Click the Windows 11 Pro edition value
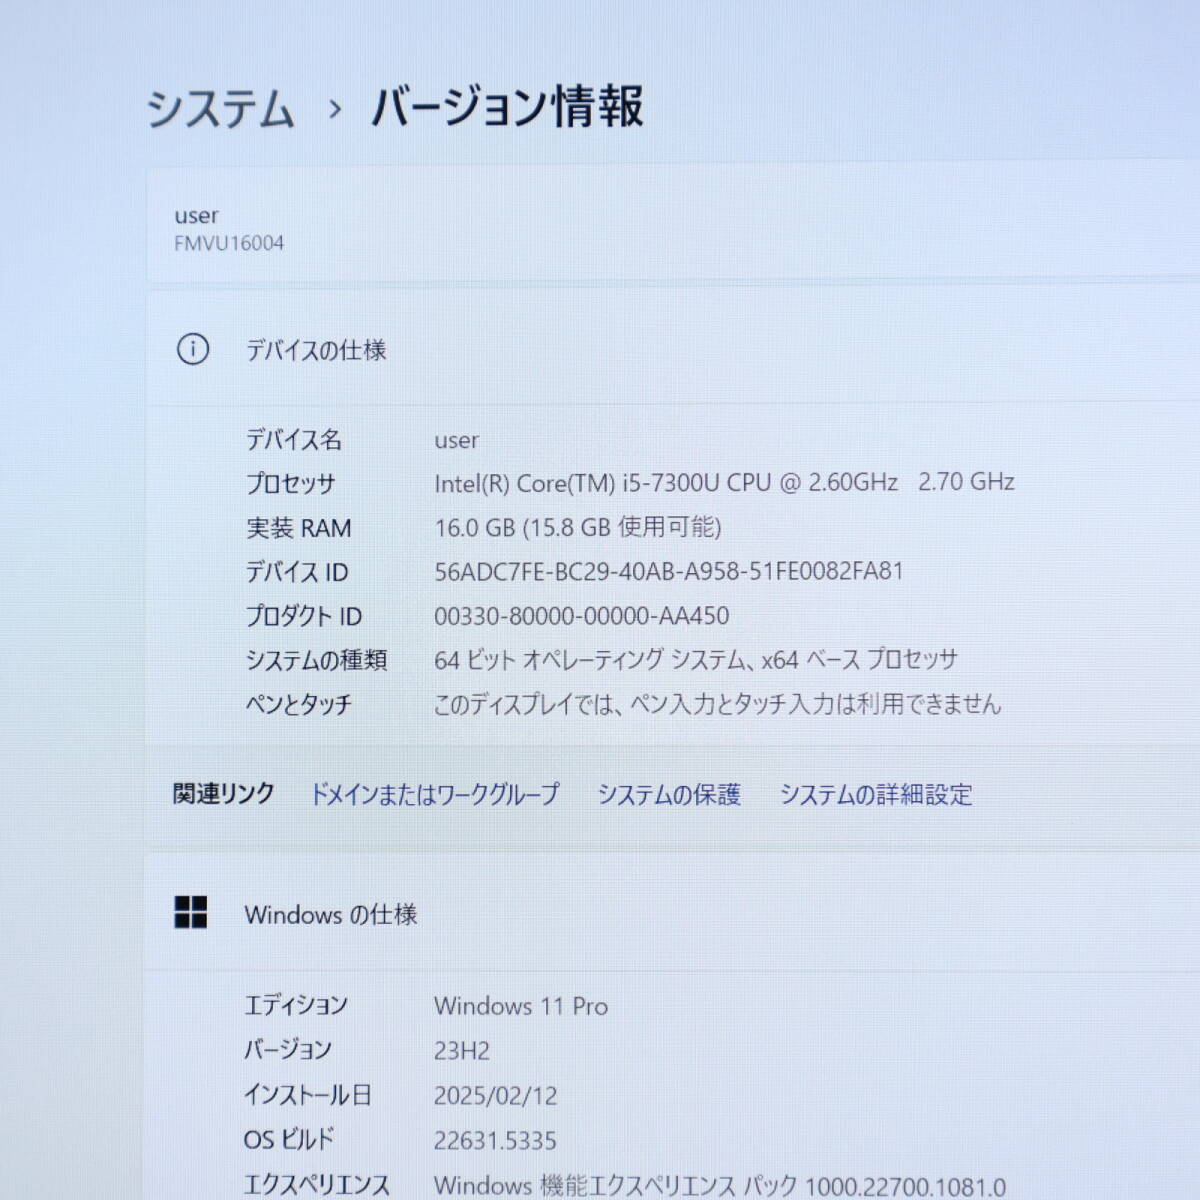Viewport: 1200px width, 1200px height. (521, 1006)
